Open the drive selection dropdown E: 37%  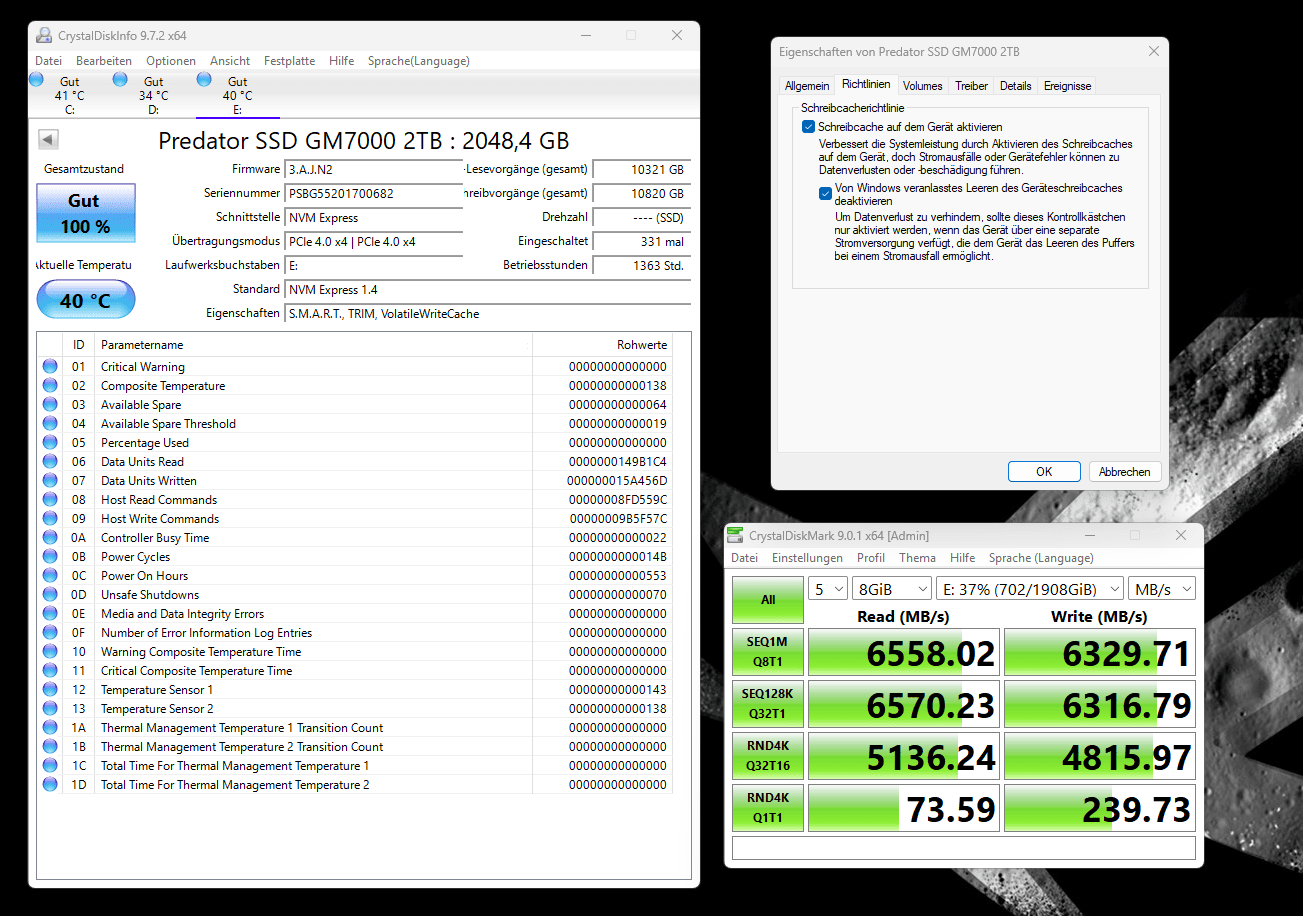tap(1030, 589)
